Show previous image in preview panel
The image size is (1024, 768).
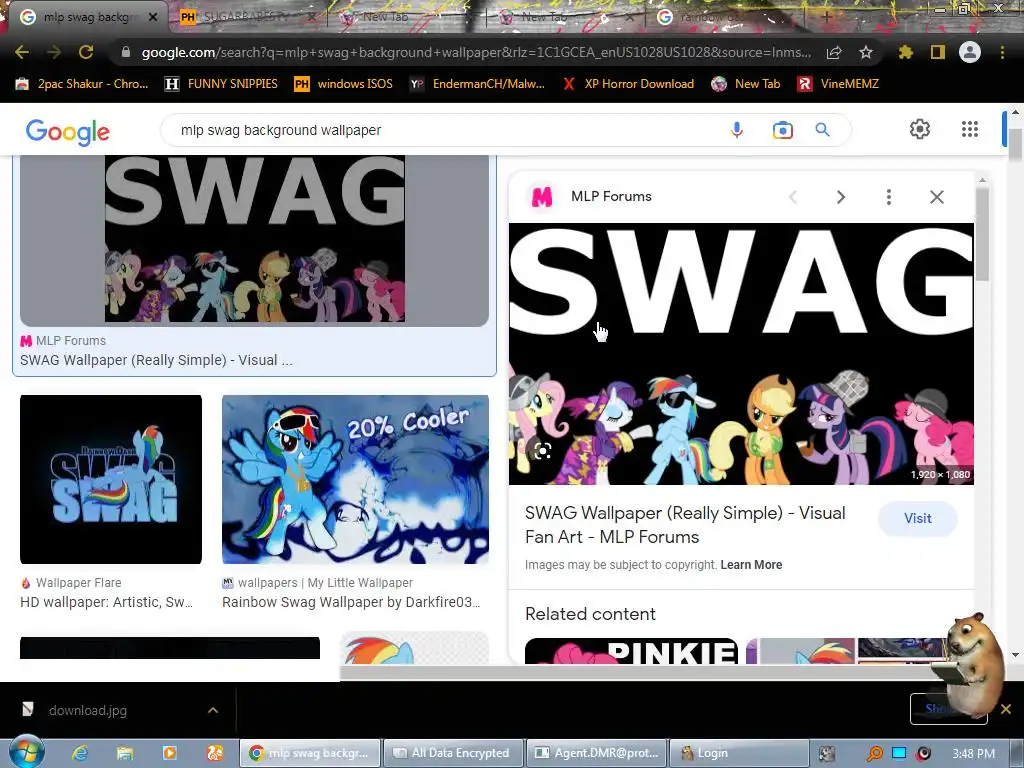point(793,197)
